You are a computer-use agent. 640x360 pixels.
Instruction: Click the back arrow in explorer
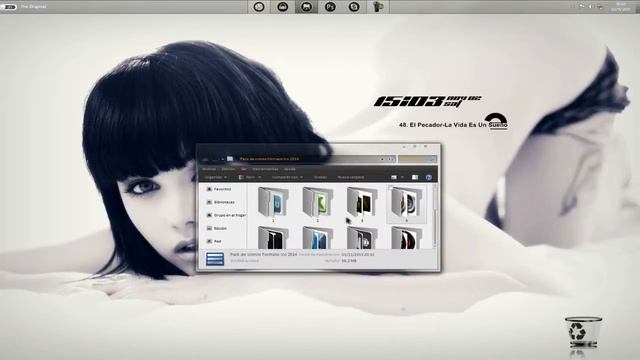click(205, 159)
